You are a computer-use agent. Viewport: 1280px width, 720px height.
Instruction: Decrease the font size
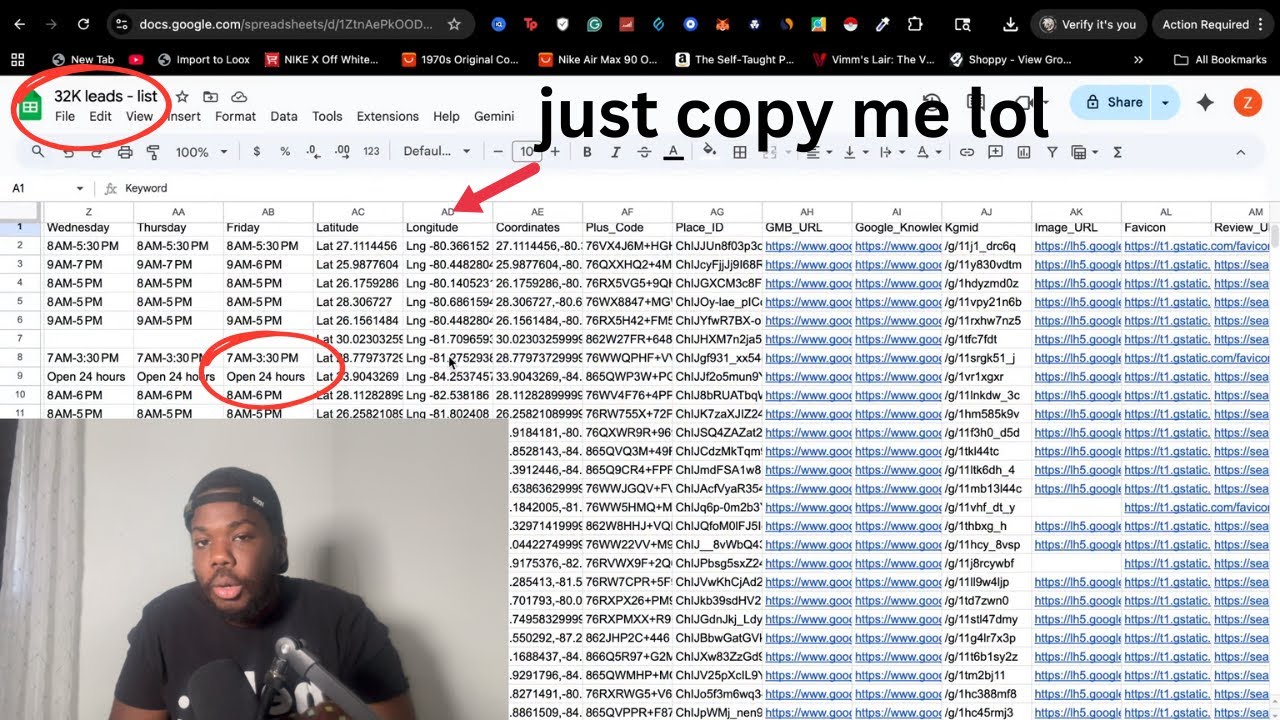498,152
